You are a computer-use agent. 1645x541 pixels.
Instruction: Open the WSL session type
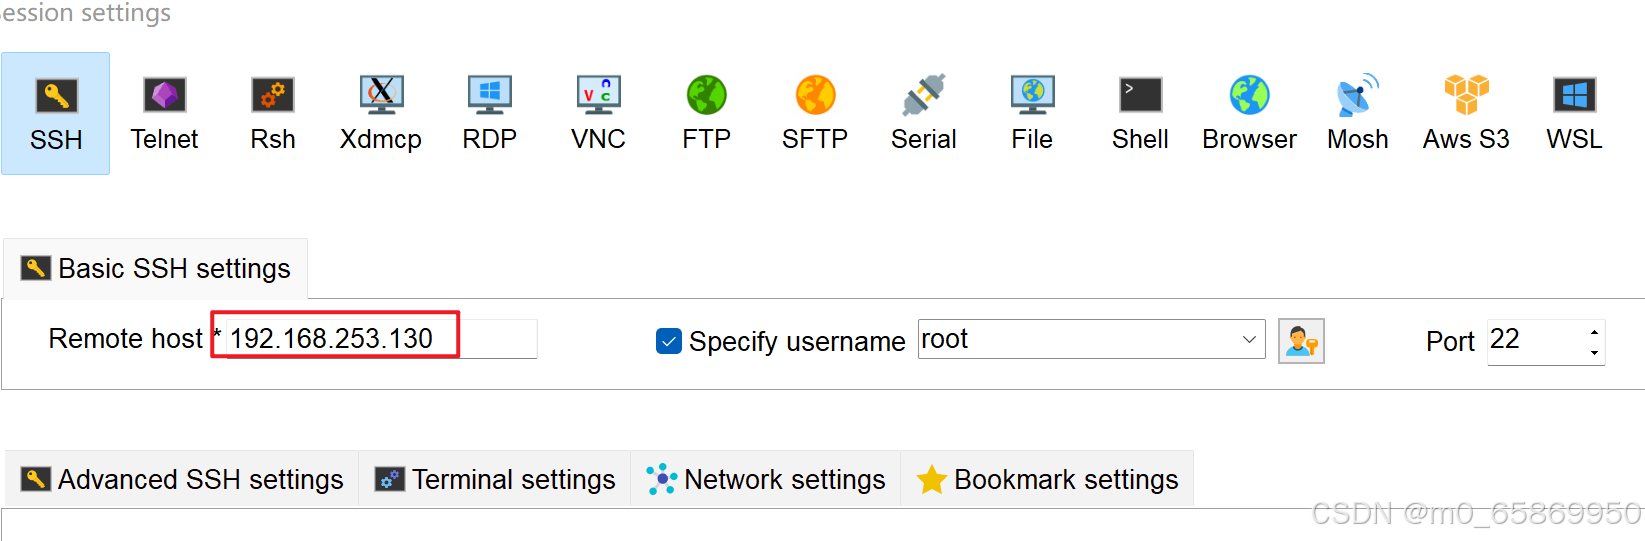coord(1574,113)
